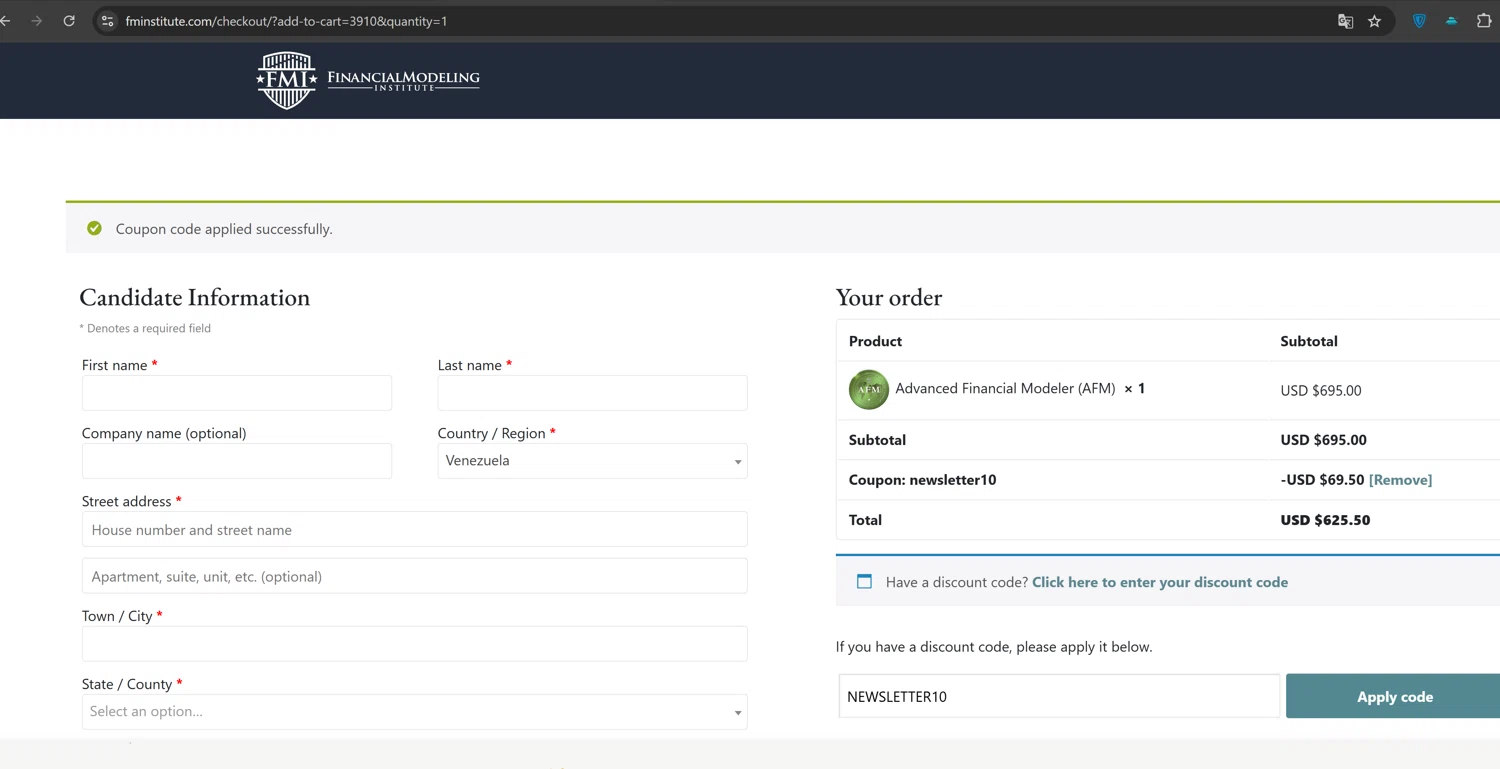Bookmark this page with star icon
The width and height of the screenshot is (1500, 769).
coord(1375,21)
